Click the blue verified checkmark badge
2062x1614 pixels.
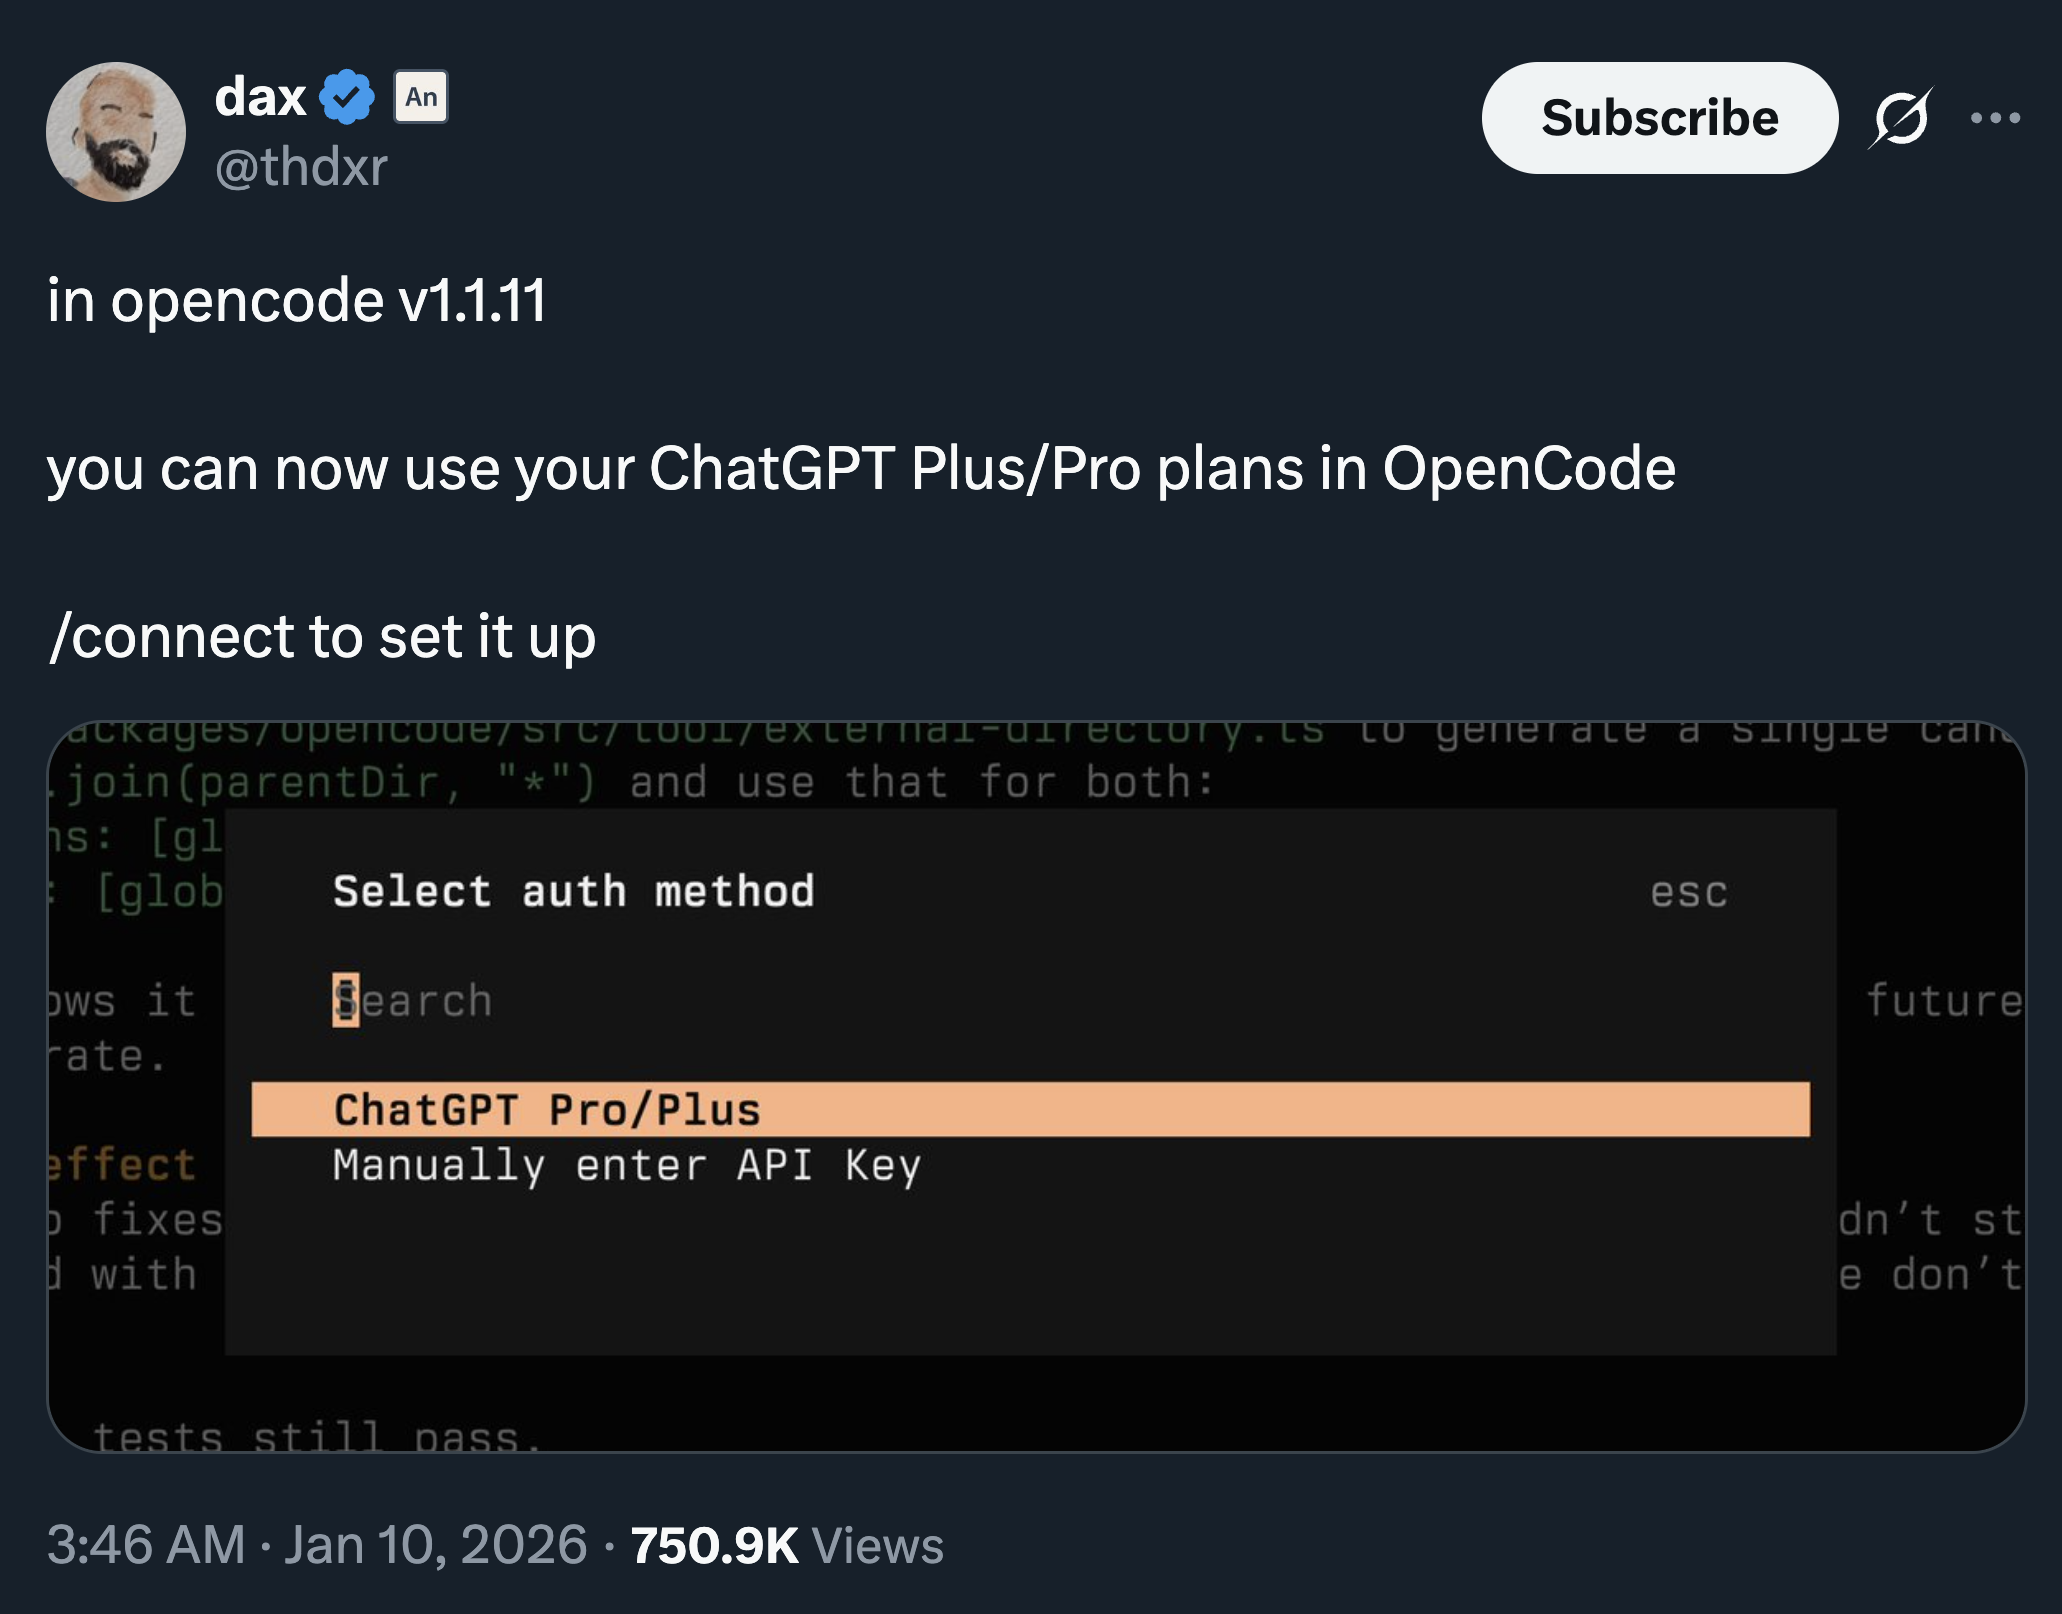coord(346,97)
